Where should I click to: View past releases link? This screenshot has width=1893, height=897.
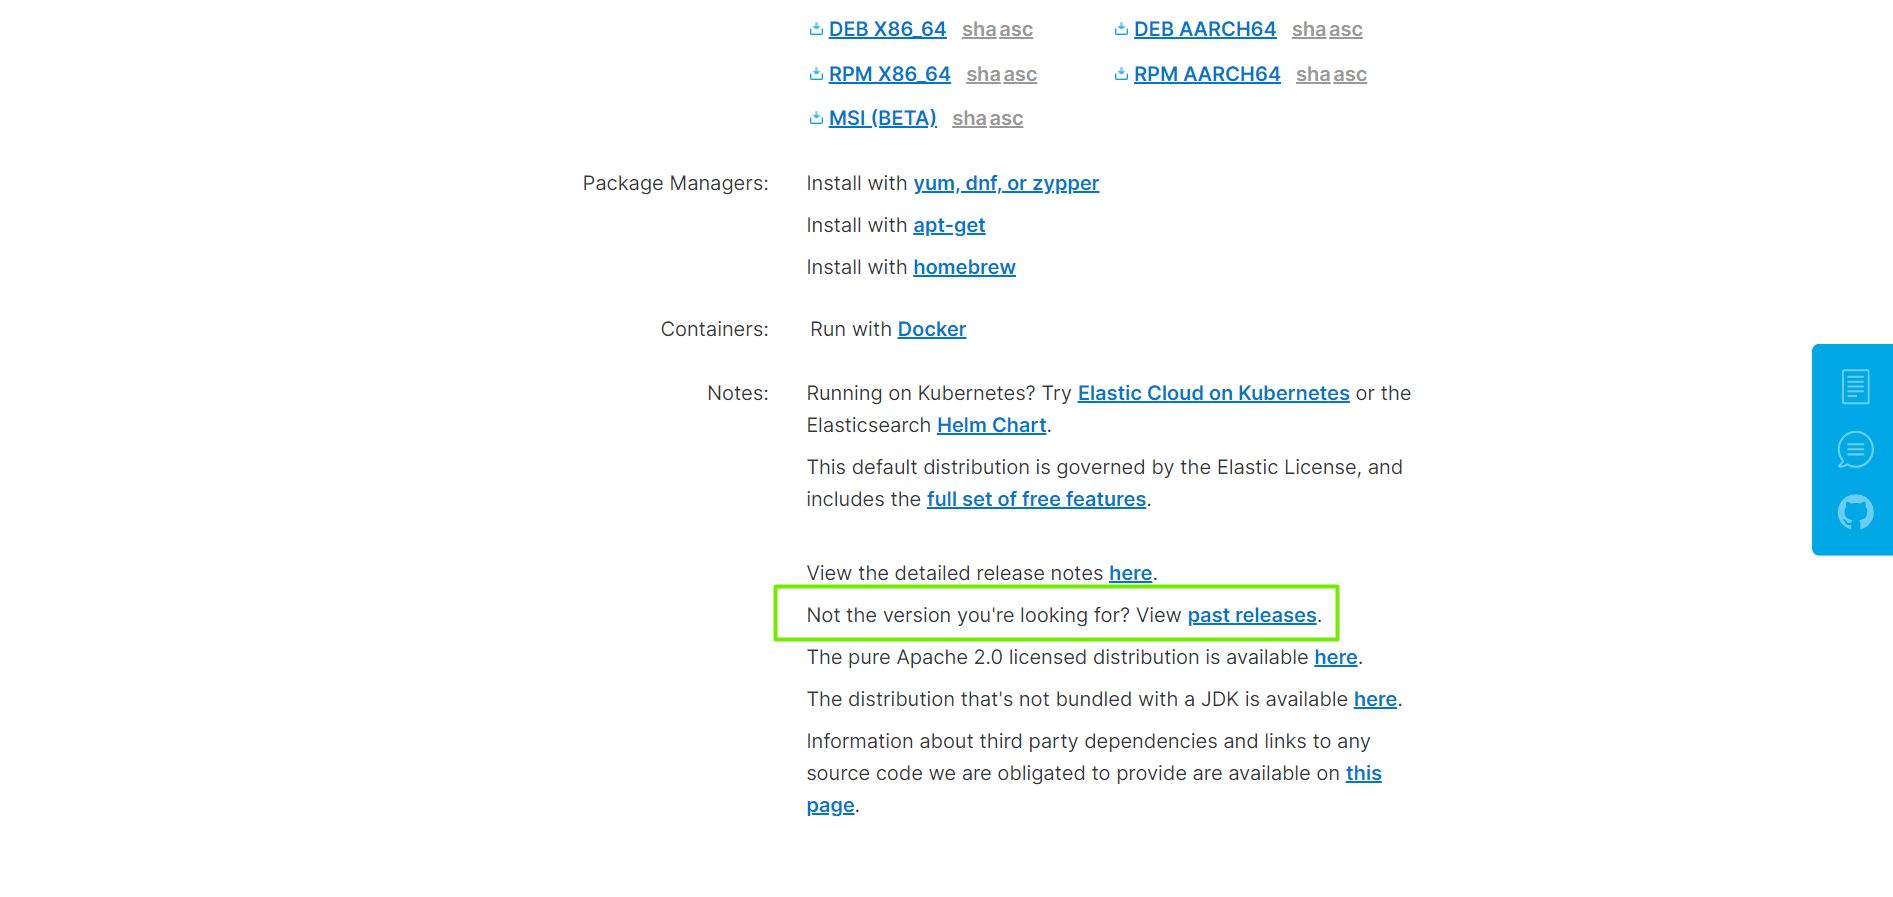click(x=1252, y=615)
